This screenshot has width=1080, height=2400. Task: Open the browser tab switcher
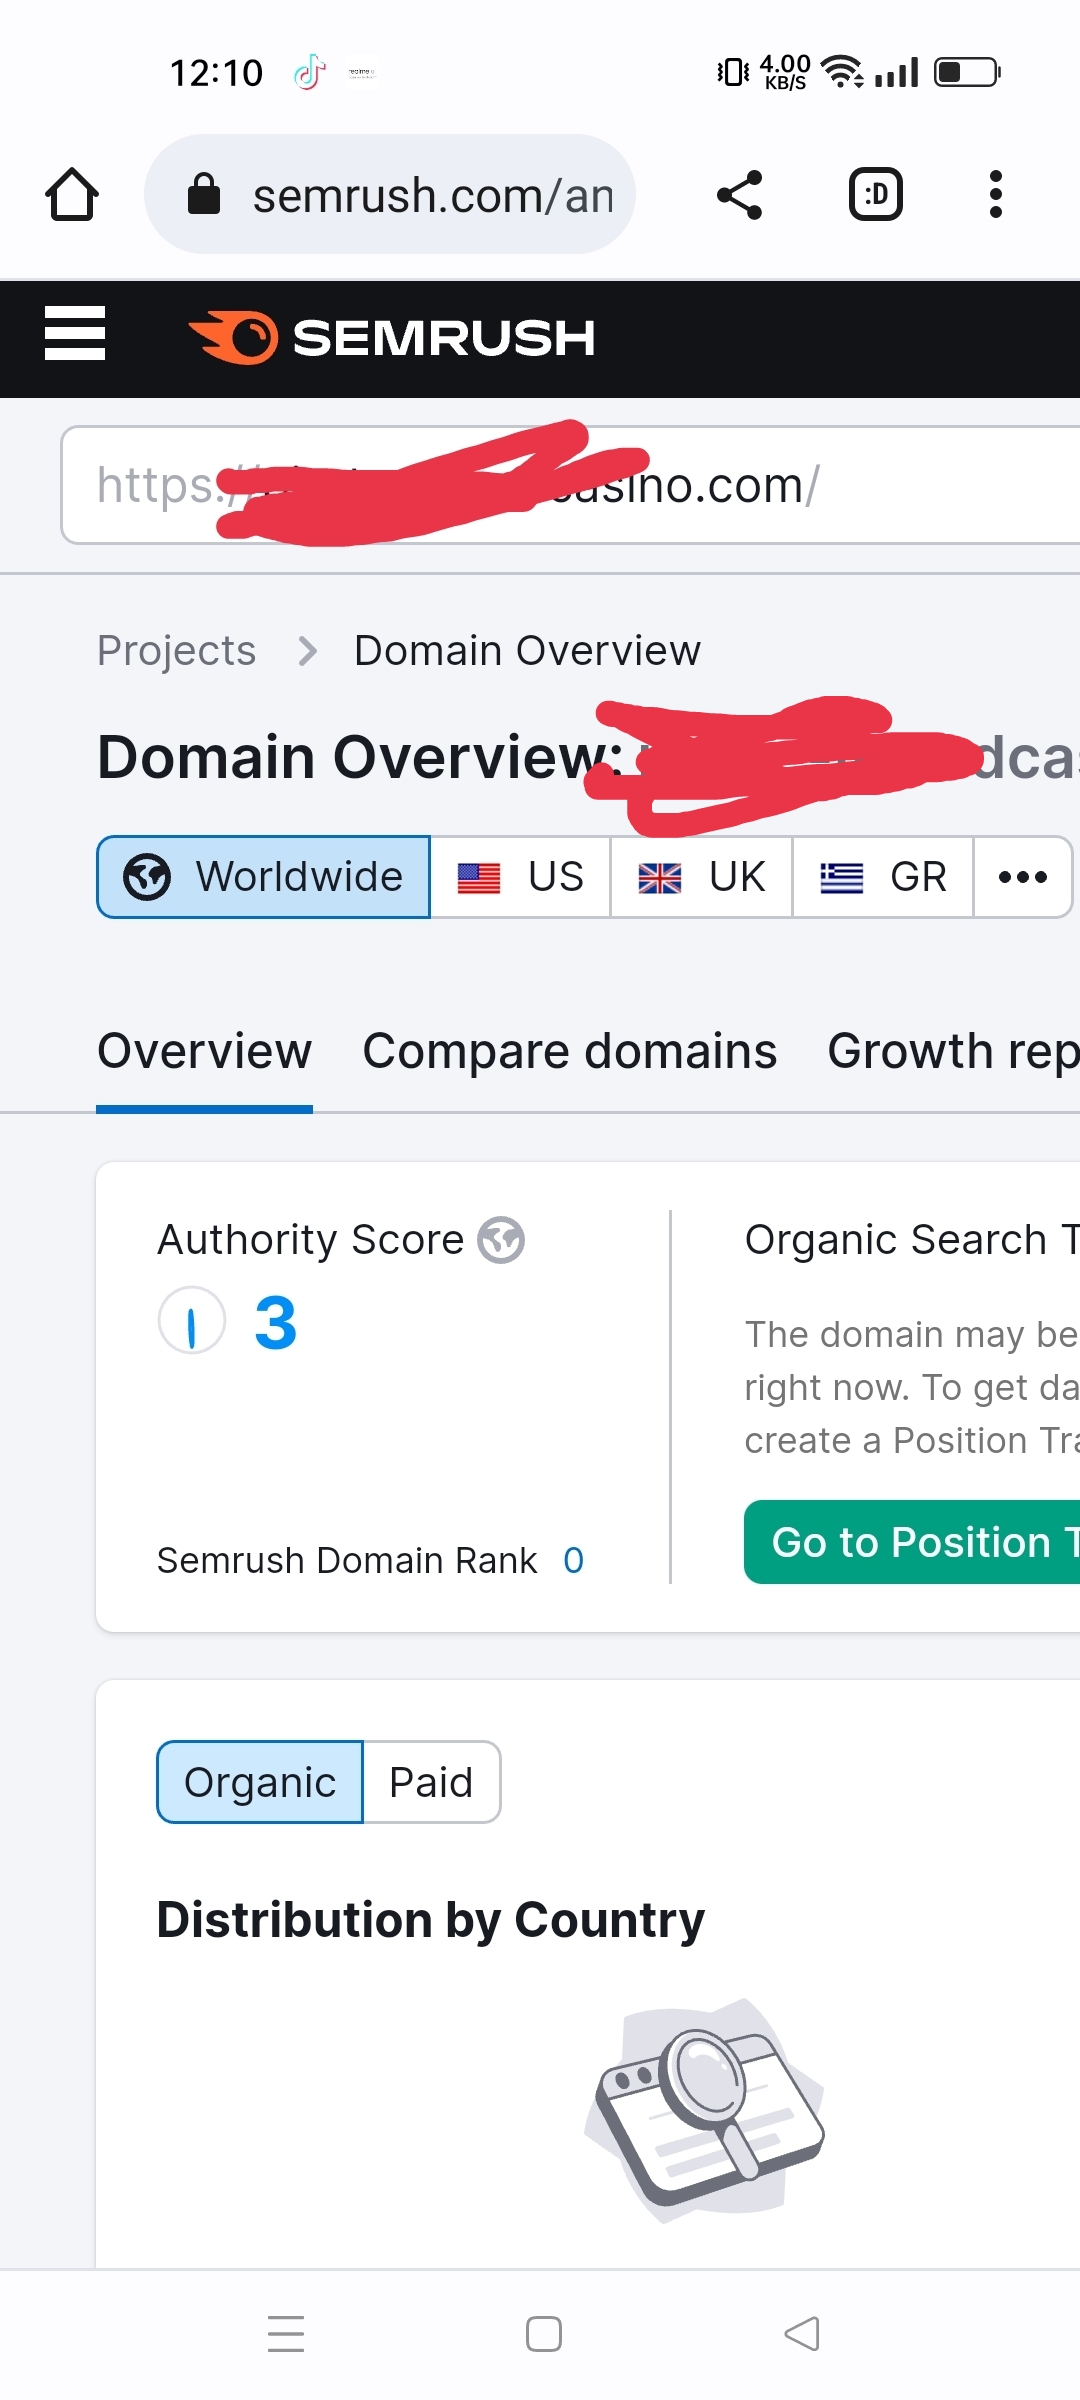tap(876, 194)
